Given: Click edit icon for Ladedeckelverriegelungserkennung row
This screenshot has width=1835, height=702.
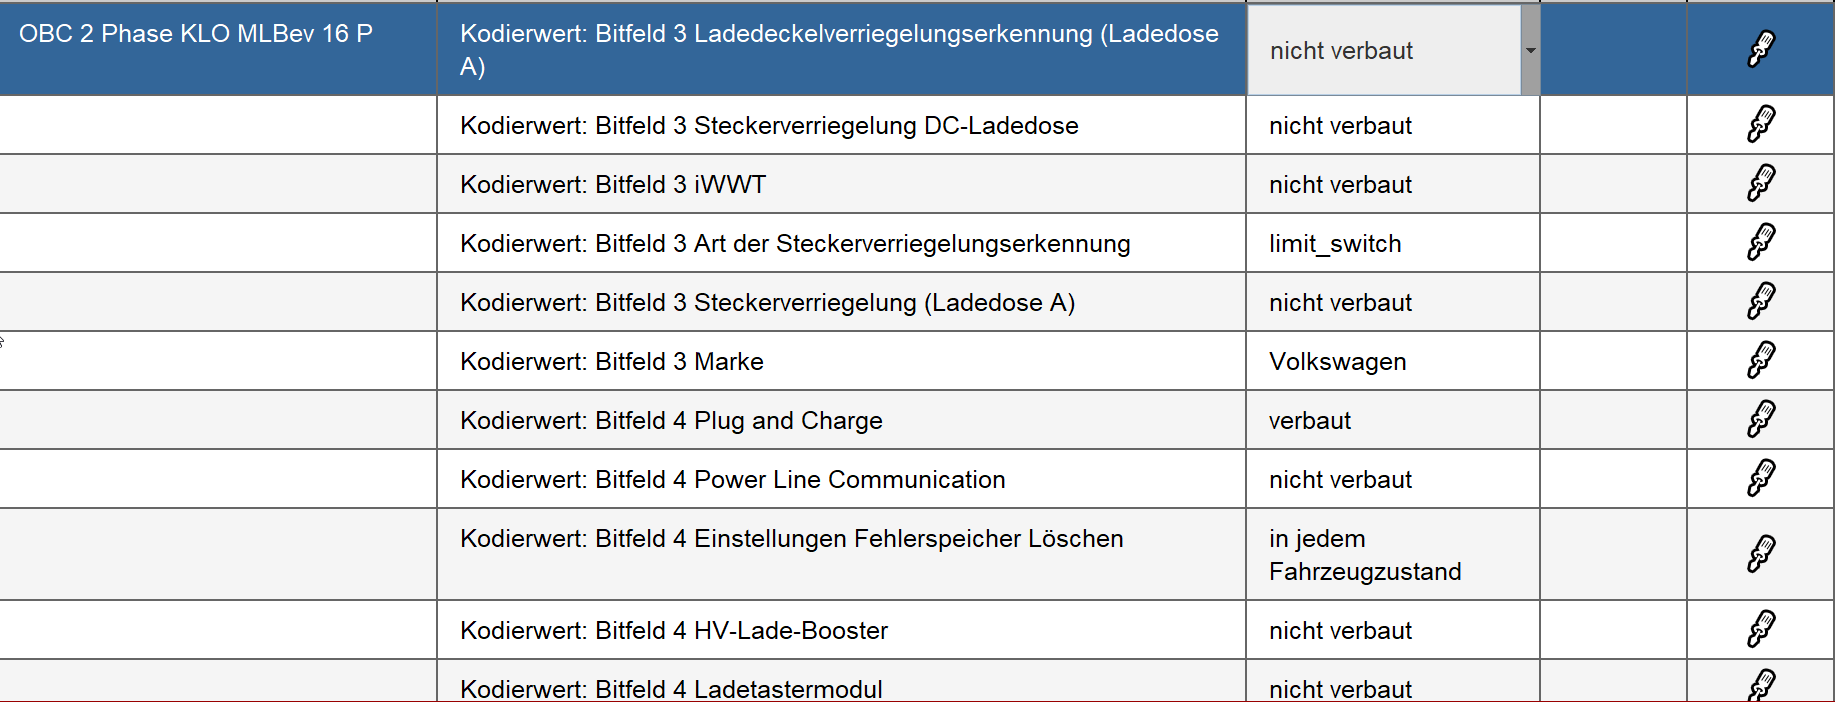Looking at the screenshot, I should click(x=1761, y=48).
